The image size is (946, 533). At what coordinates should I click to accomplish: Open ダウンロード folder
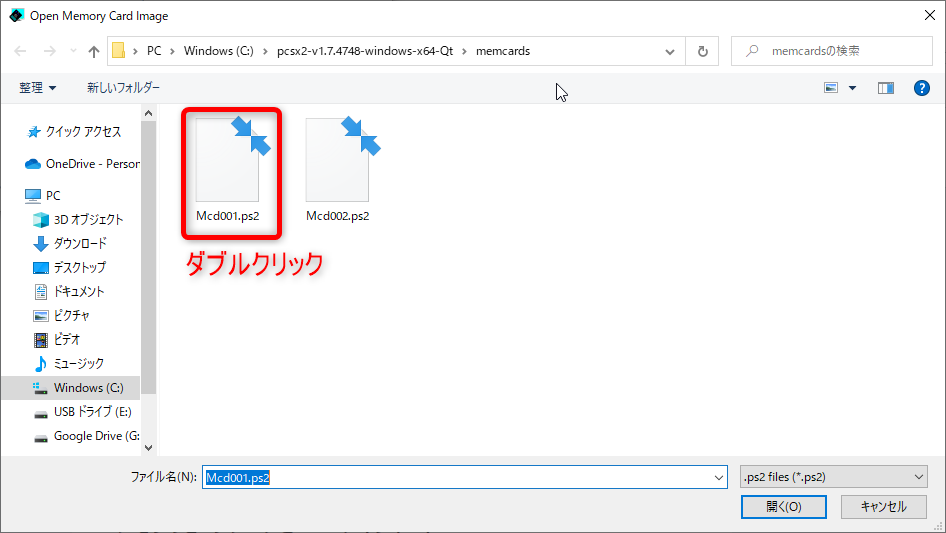[70, 243]
